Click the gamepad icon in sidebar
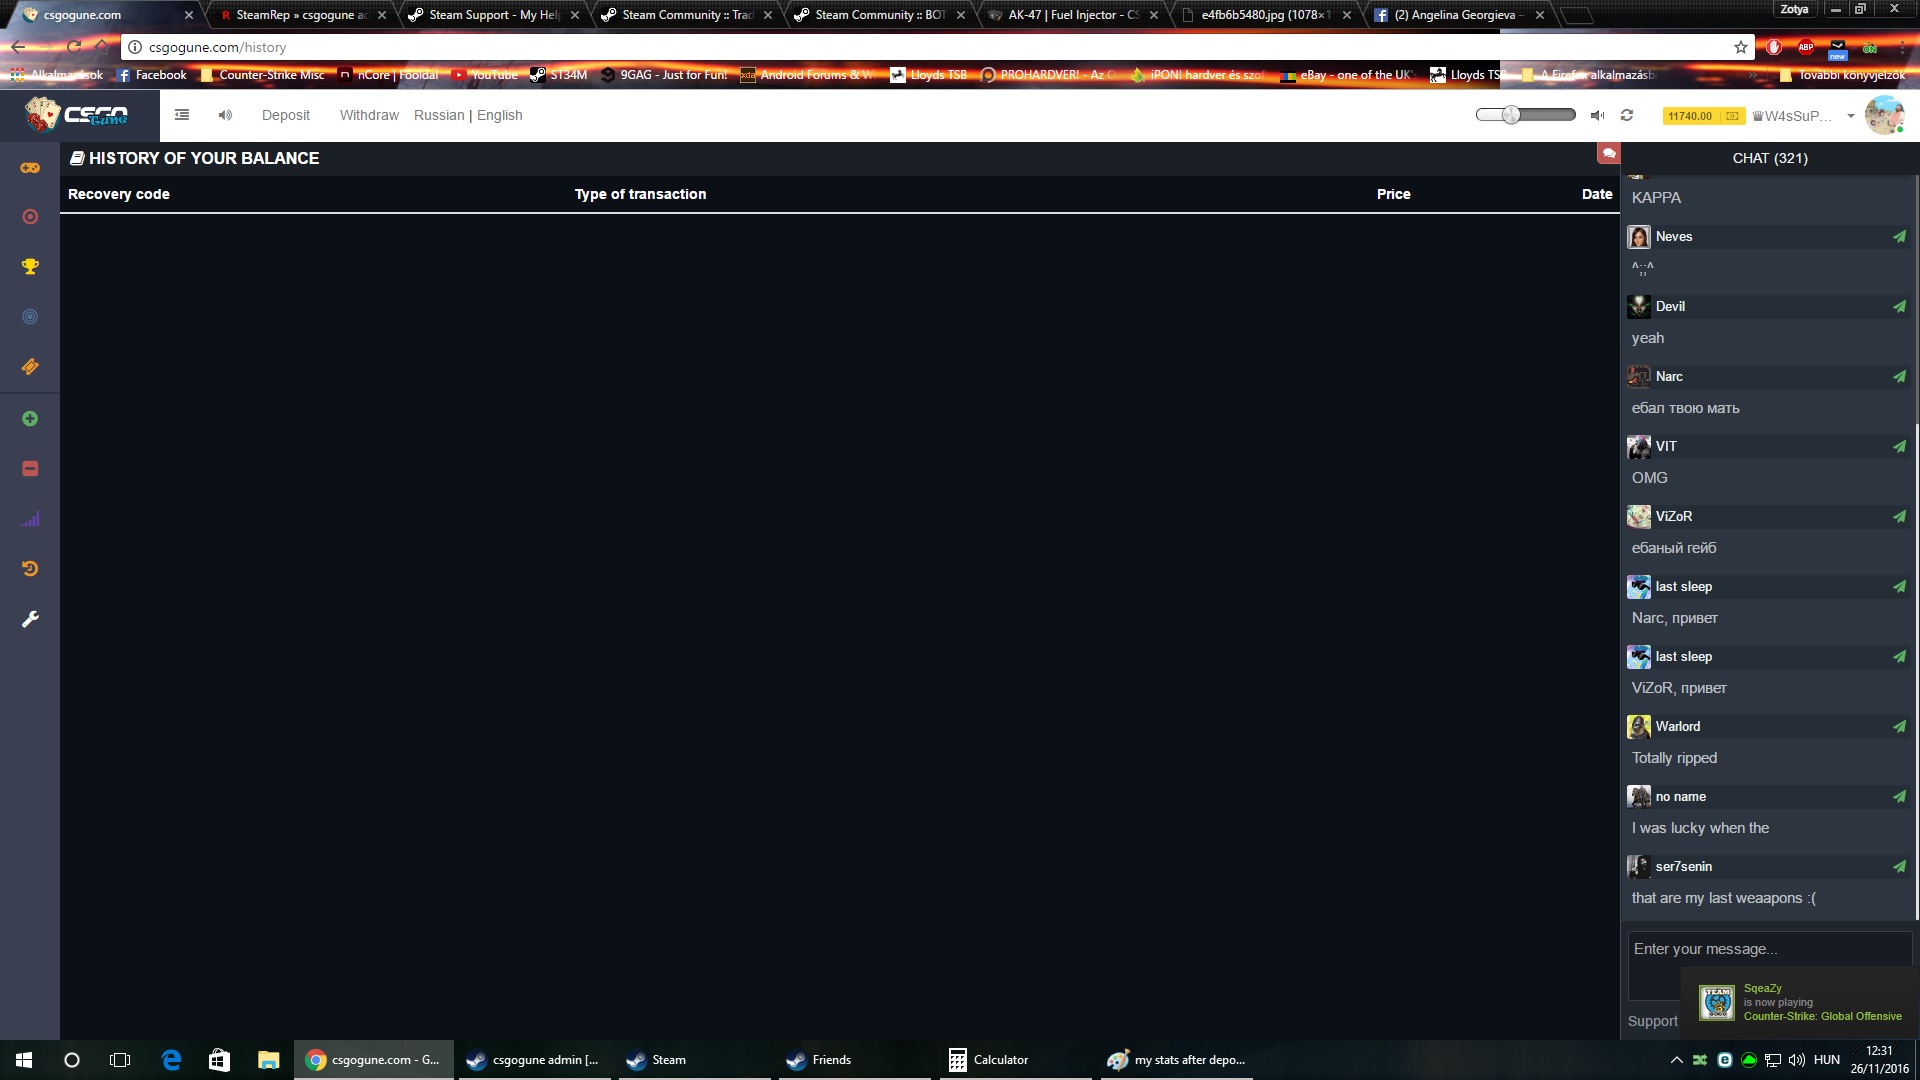This screenshot has height=1080, width=1920. (30, 168)
